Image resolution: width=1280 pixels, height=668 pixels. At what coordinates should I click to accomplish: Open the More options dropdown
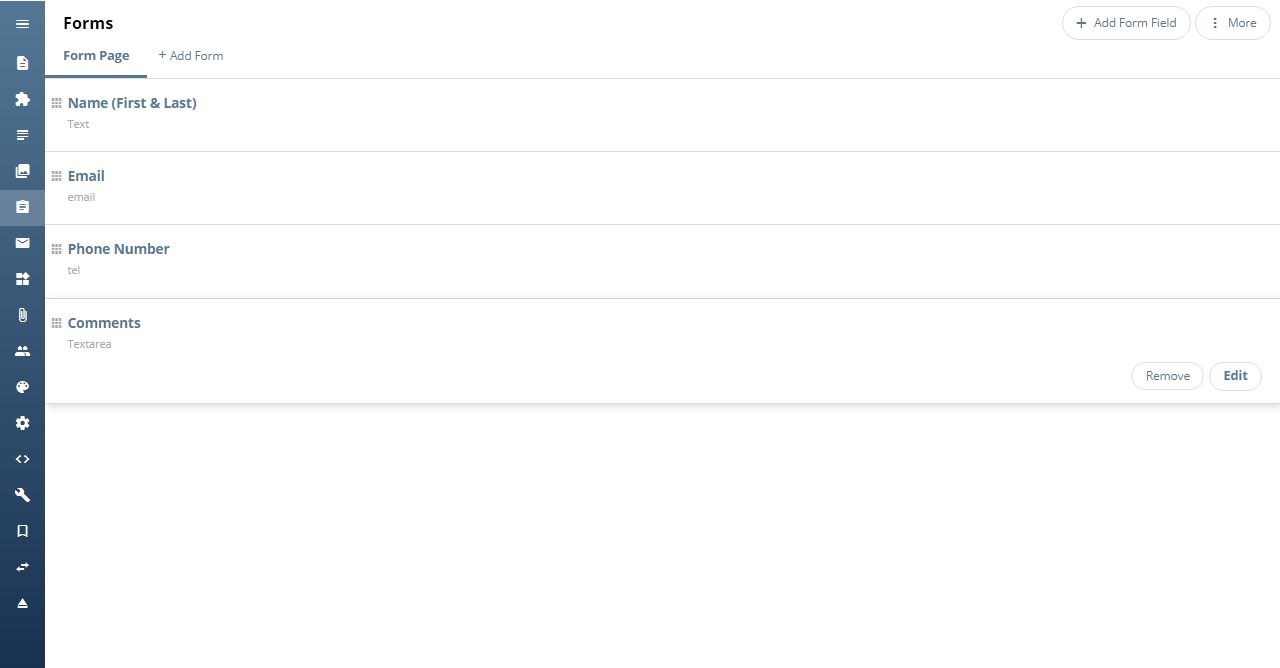(1232, 23)
